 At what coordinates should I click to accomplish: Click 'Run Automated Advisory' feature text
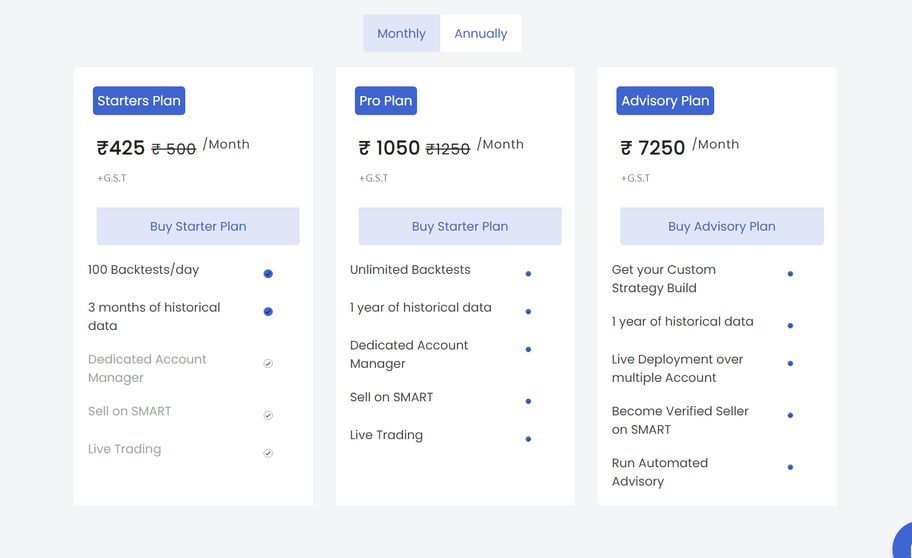[x=660, y=472]
